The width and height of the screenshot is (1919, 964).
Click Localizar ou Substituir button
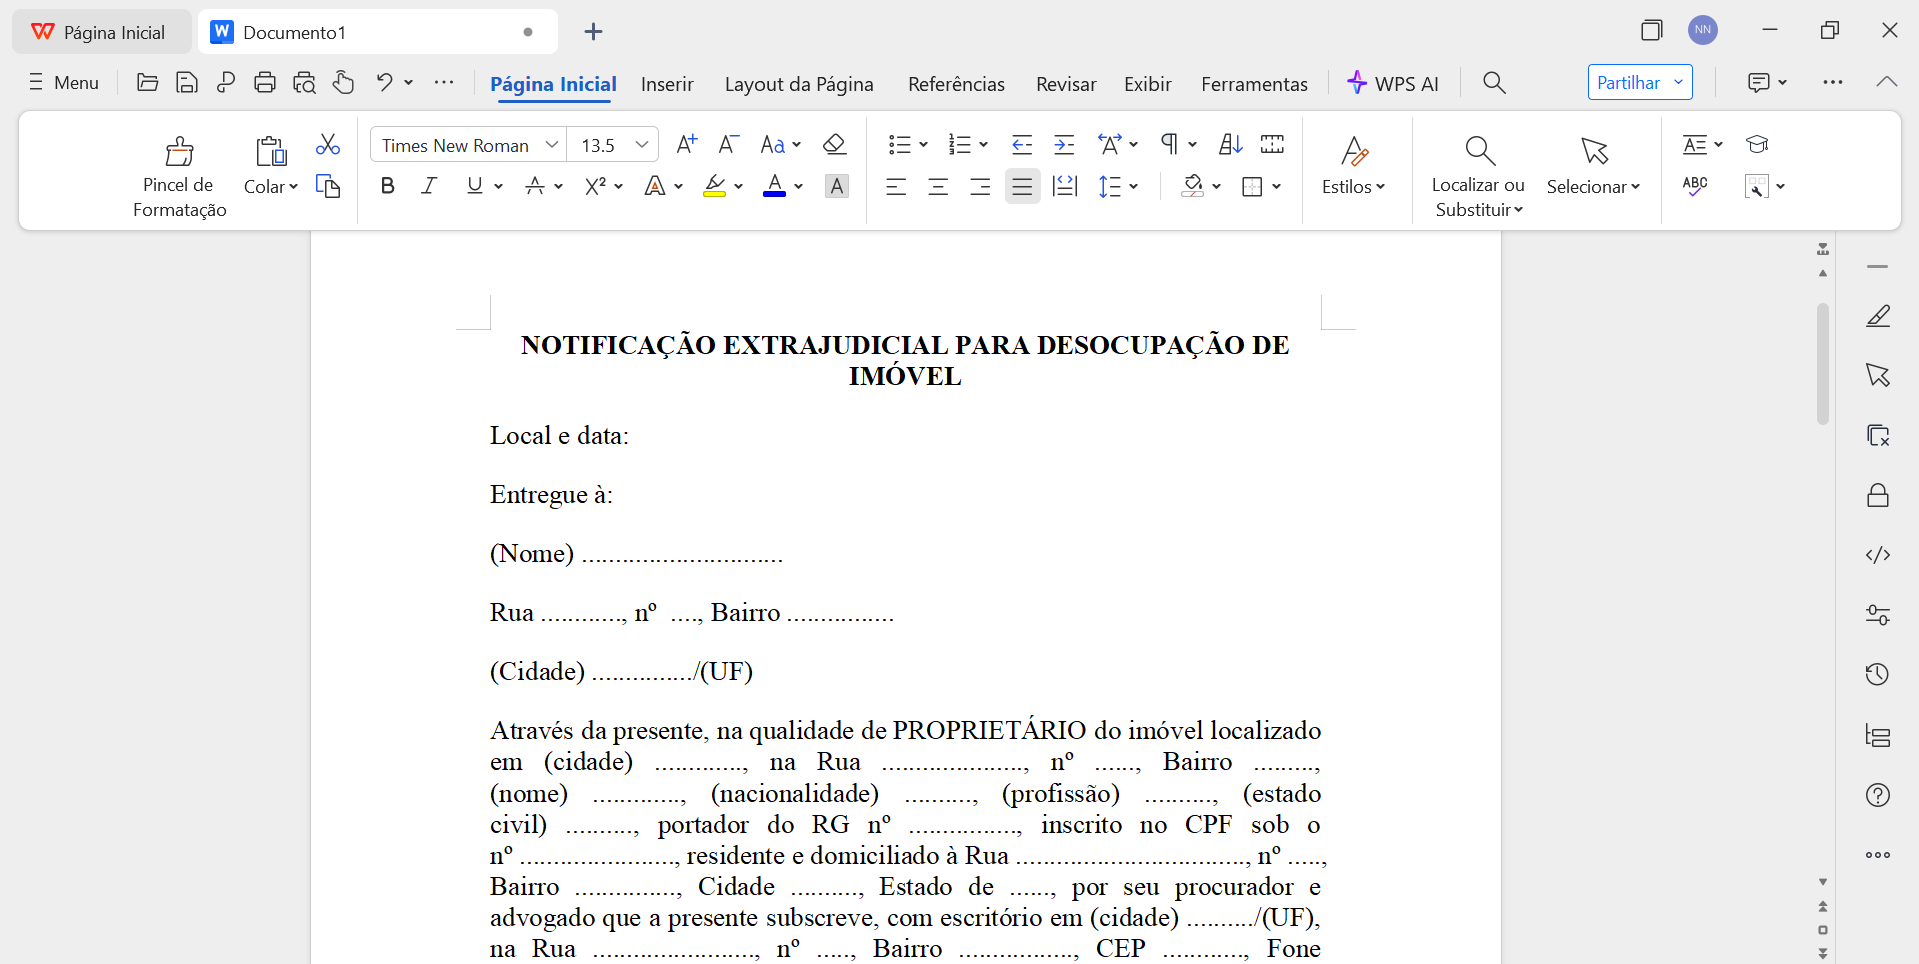tap(1478, 176)
